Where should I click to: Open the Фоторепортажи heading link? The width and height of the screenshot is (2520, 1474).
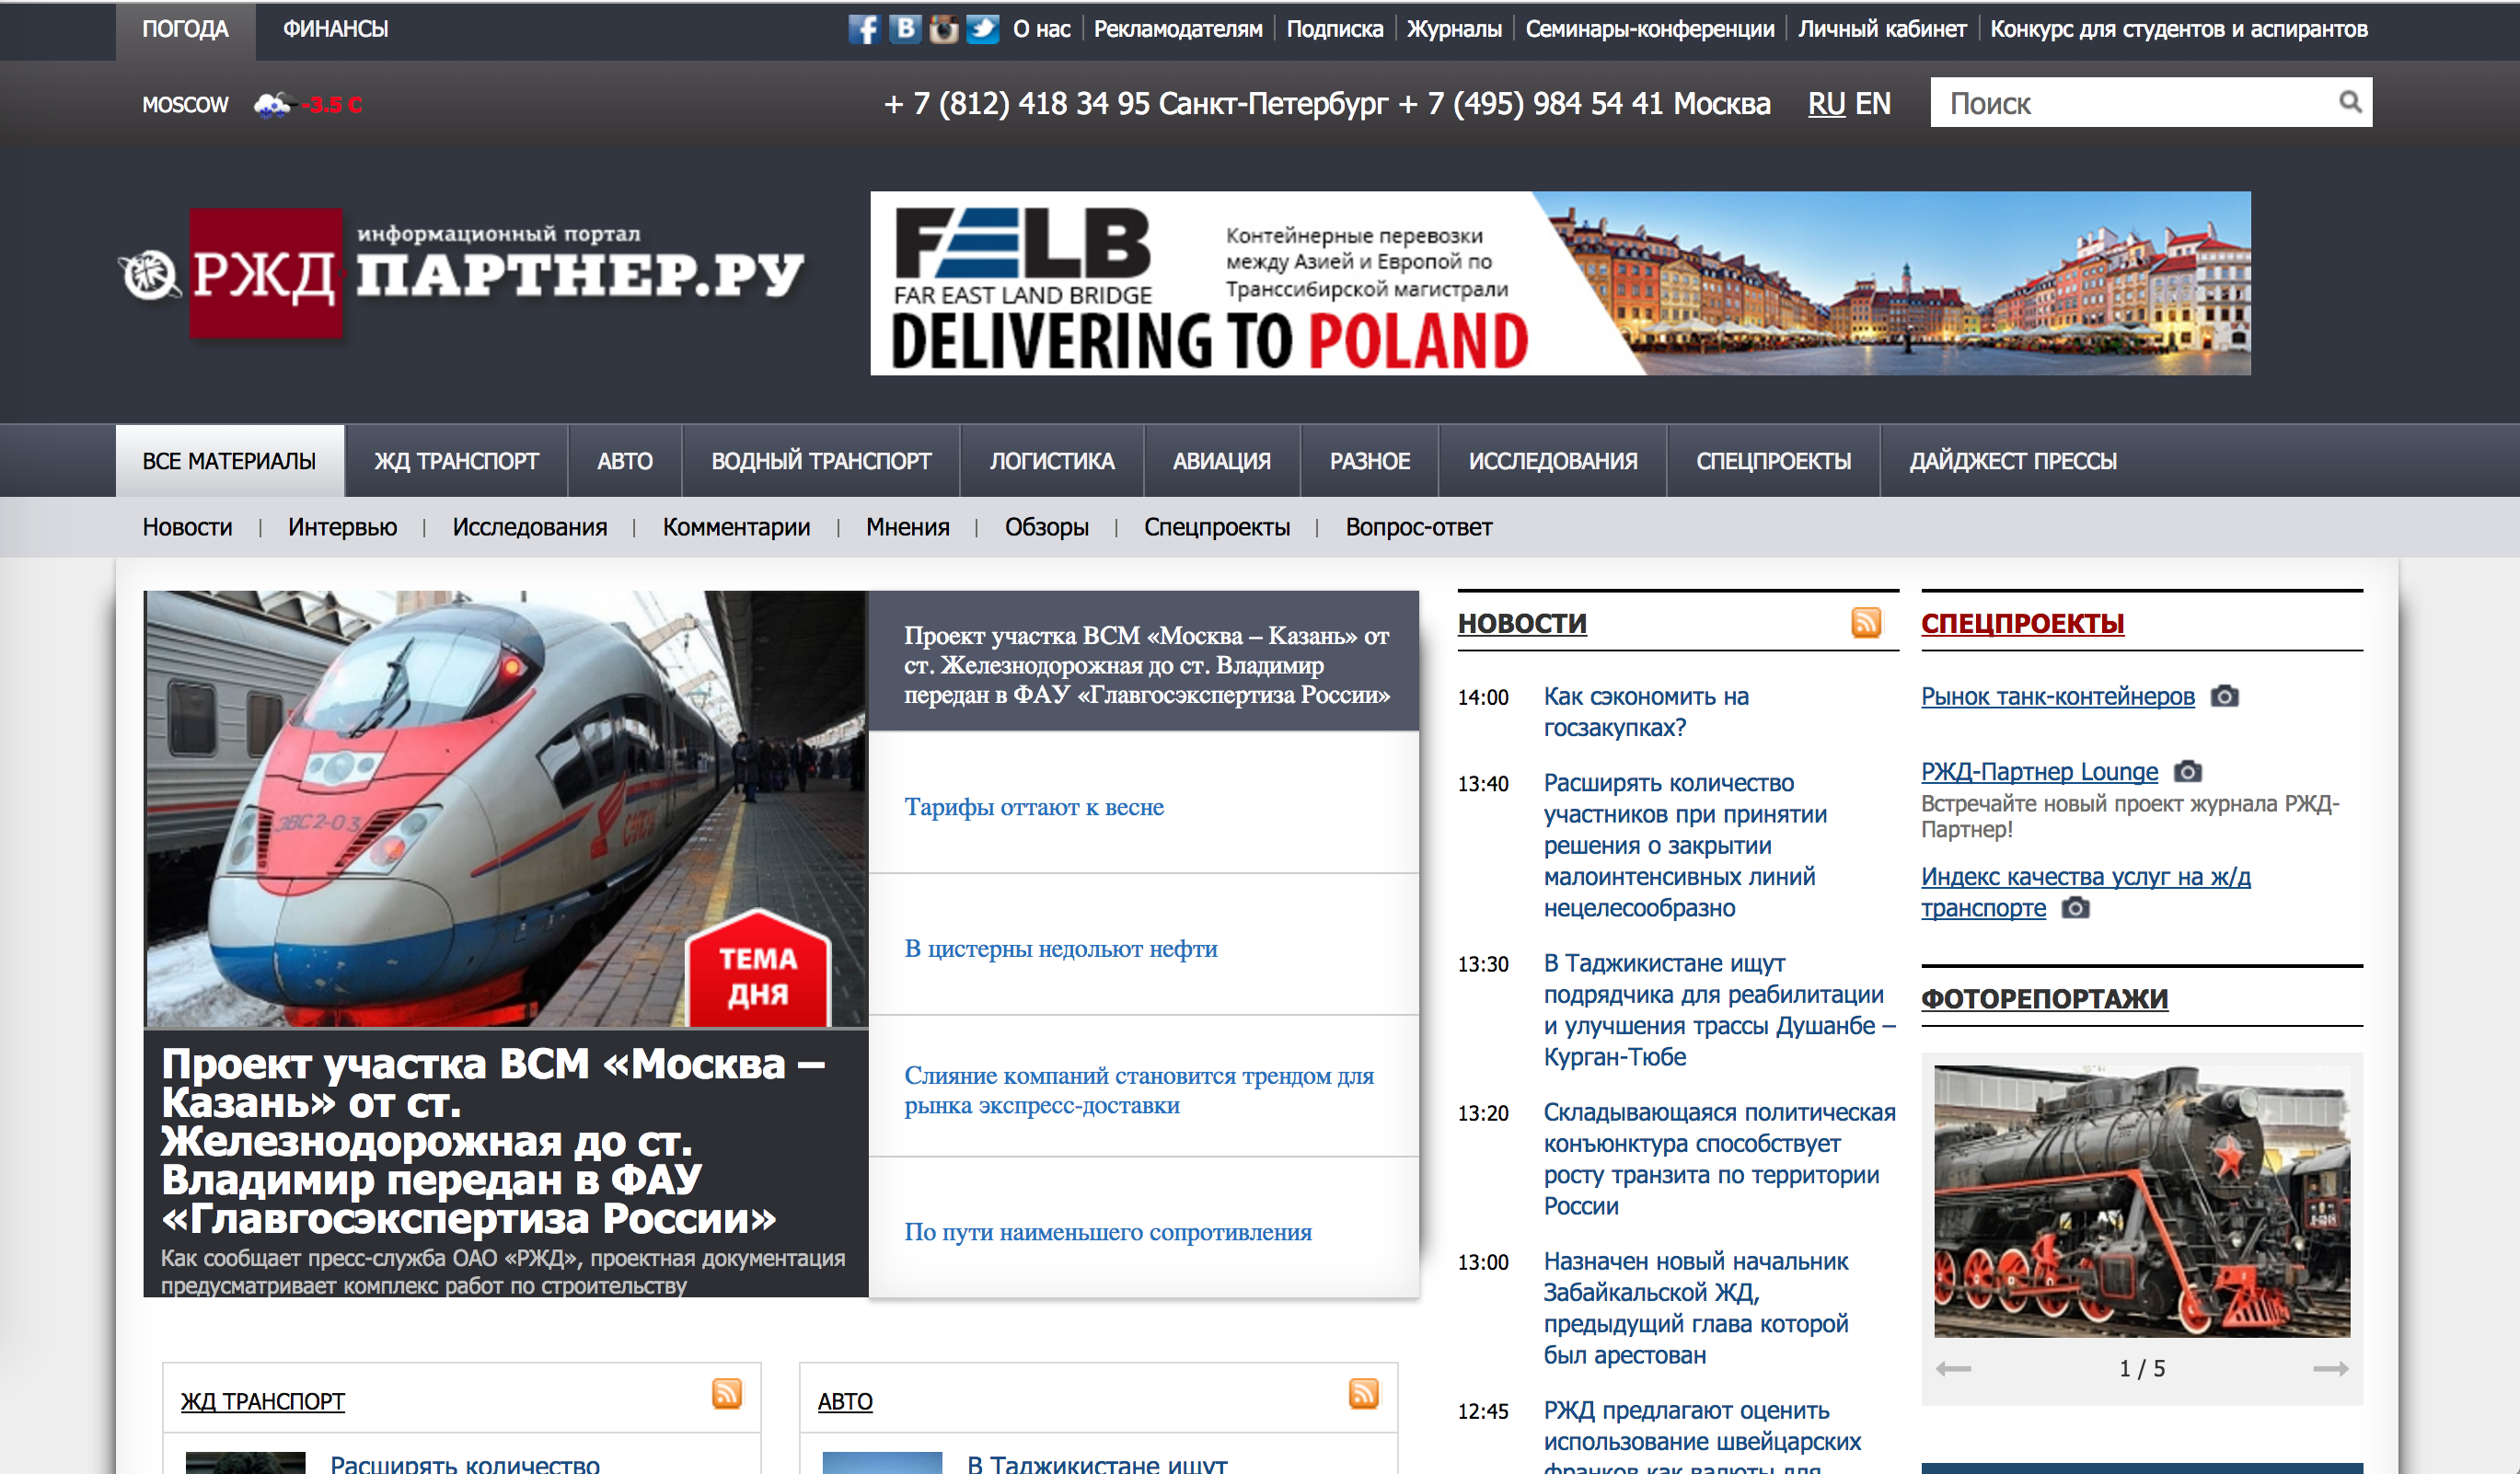(x=2044, y=998)
